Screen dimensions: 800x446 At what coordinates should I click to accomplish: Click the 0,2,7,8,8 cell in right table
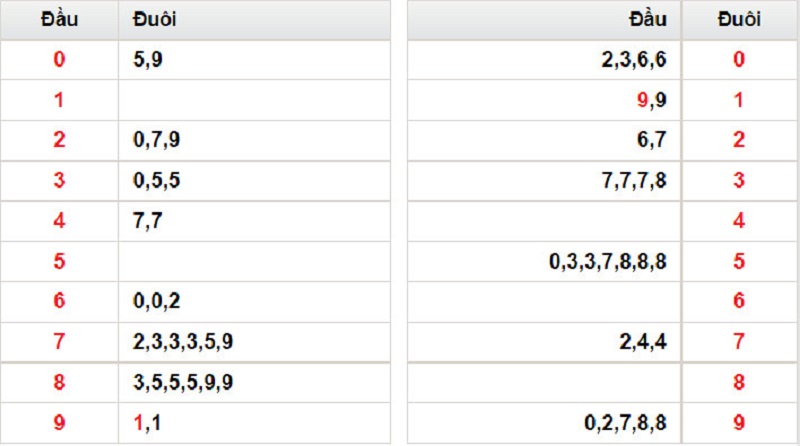625,423
